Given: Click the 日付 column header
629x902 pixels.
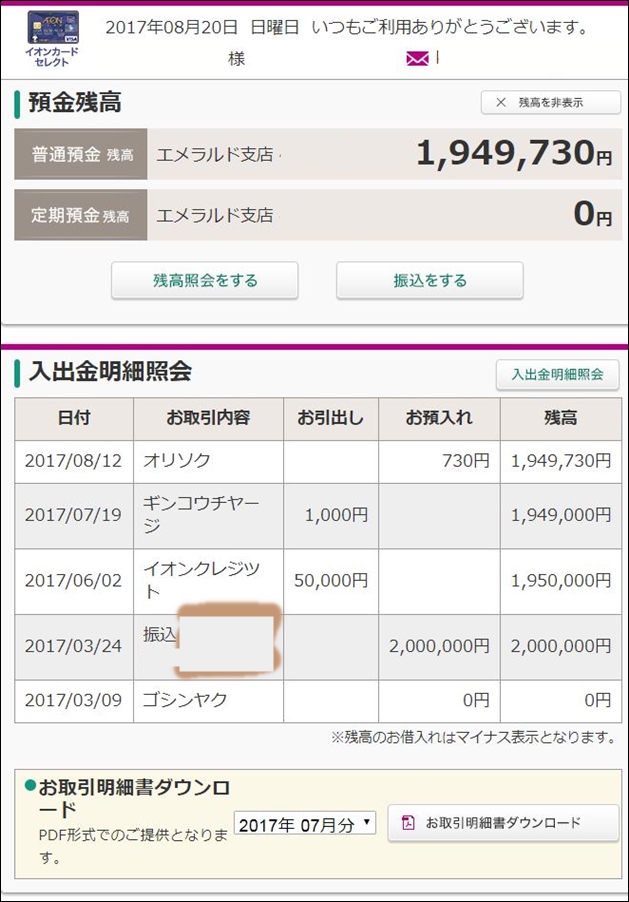Looking at the screenshot, I should (x=74, y=418).
